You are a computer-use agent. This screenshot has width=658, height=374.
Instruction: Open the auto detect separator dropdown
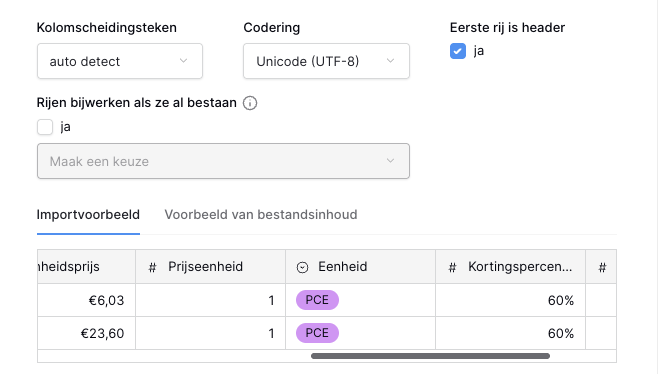click(120, 61)
